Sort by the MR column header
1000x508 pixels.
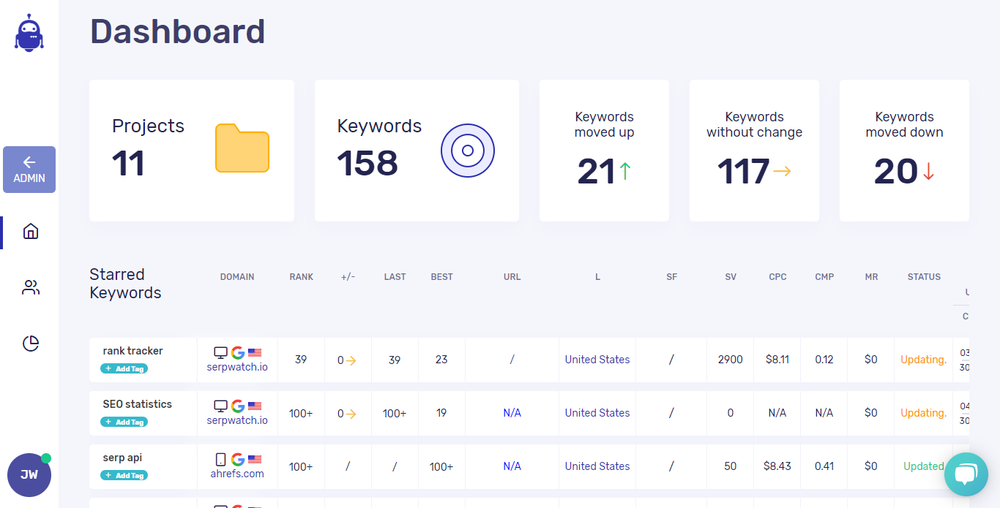point(871,277)
